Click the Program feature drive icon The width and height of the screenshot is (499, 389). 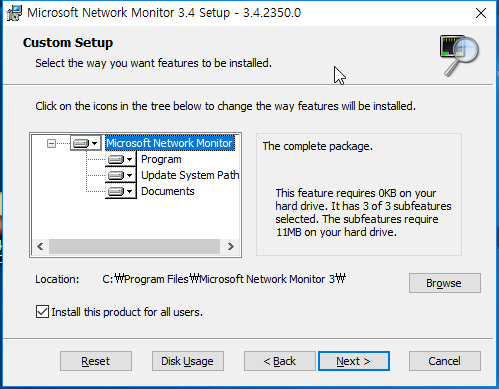click(x=116, y=159)
